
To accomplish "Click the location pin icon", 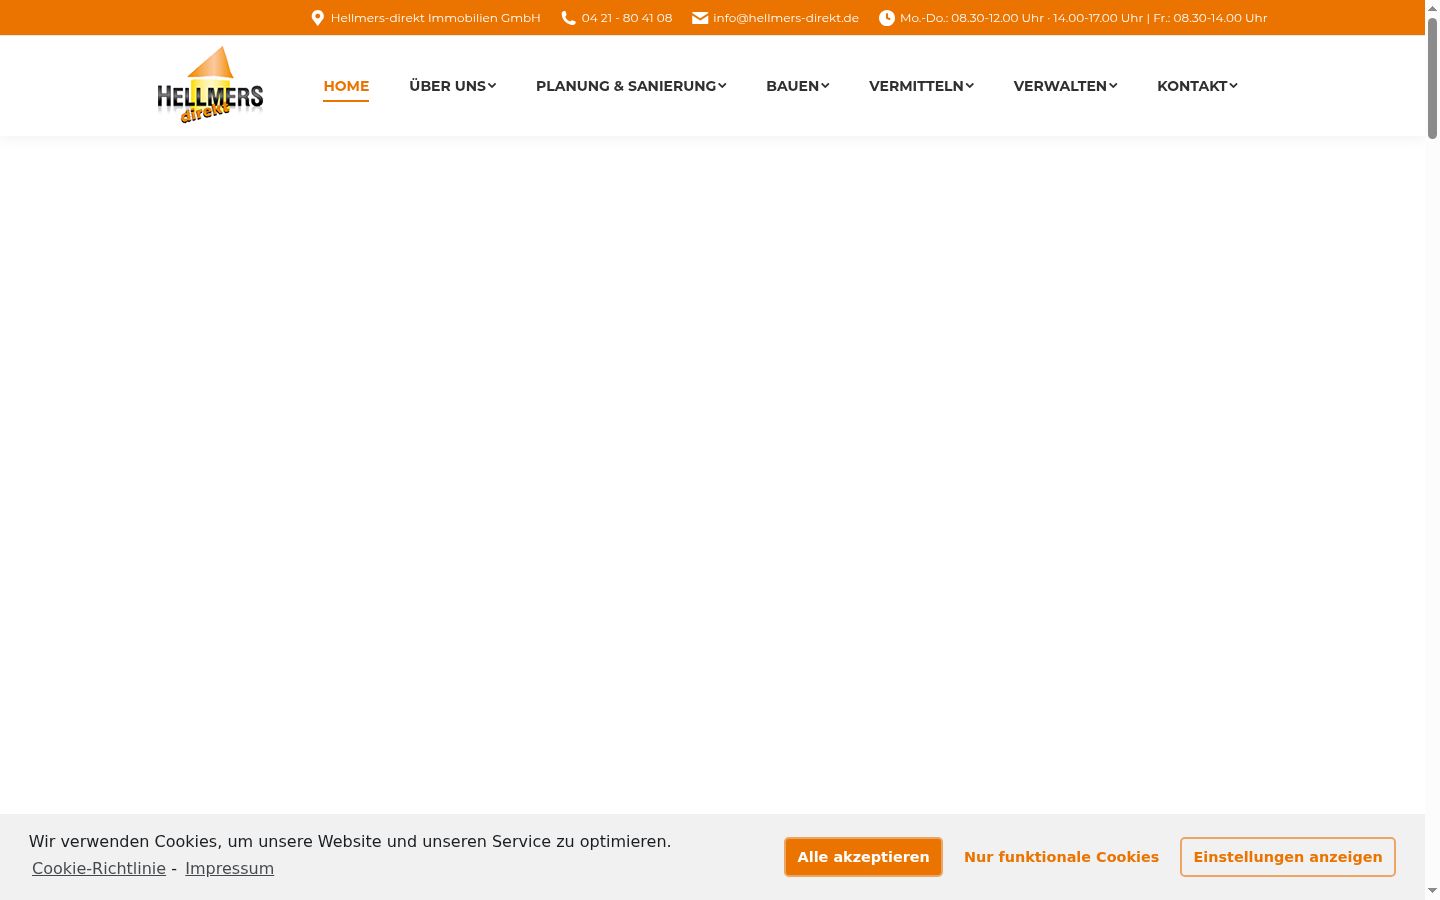I will tap(318, 18).
